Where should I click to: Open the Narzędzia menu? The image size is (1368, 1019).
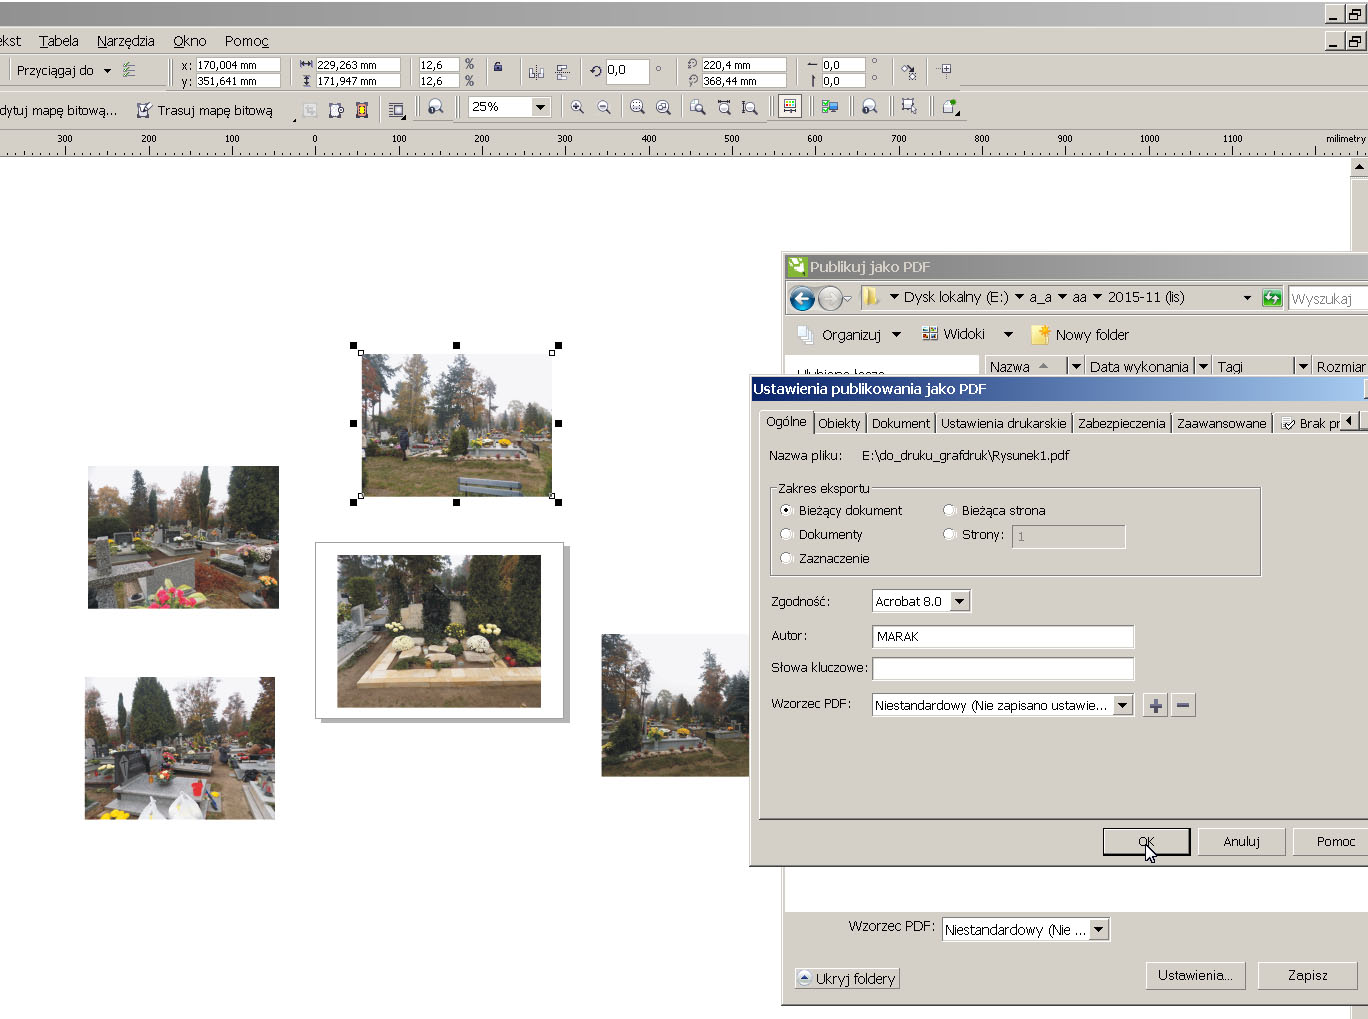(125, 41)
